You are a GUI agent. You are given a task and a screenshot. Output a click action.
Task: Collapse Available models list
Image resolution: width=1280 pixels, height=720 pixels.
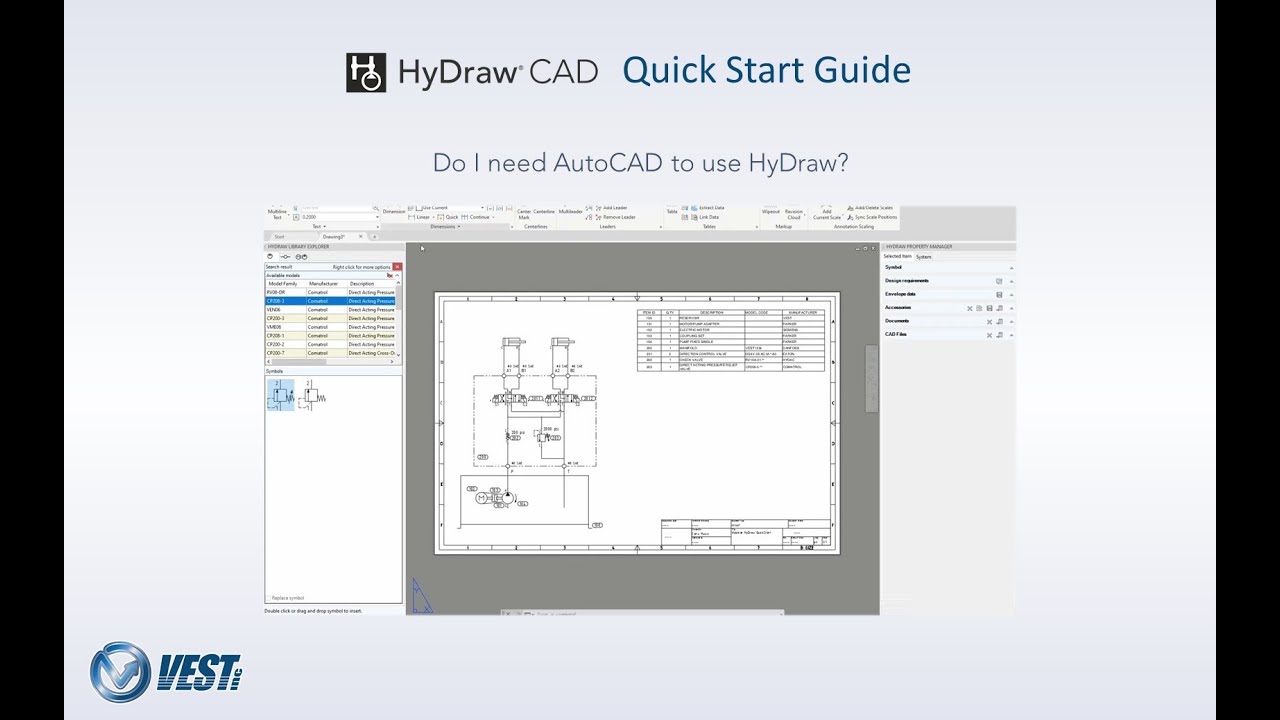pos(397,275)
